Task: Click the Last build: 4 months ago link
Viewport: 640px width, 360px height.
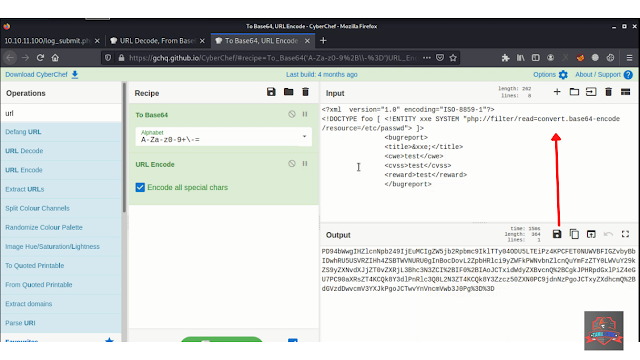Action: pyautogui.click(x=322, y=75)
